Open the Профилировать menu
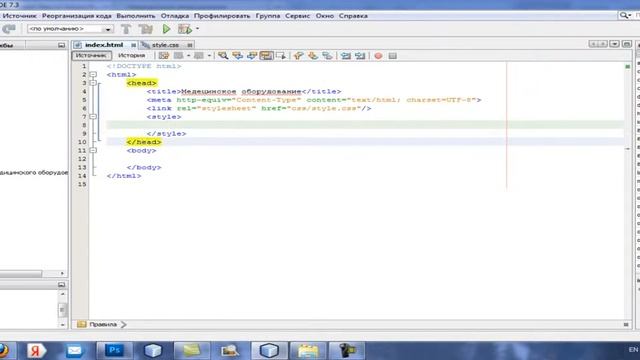Image resolution: width=640 pixels, height=360 pixels. coord(222,16)
